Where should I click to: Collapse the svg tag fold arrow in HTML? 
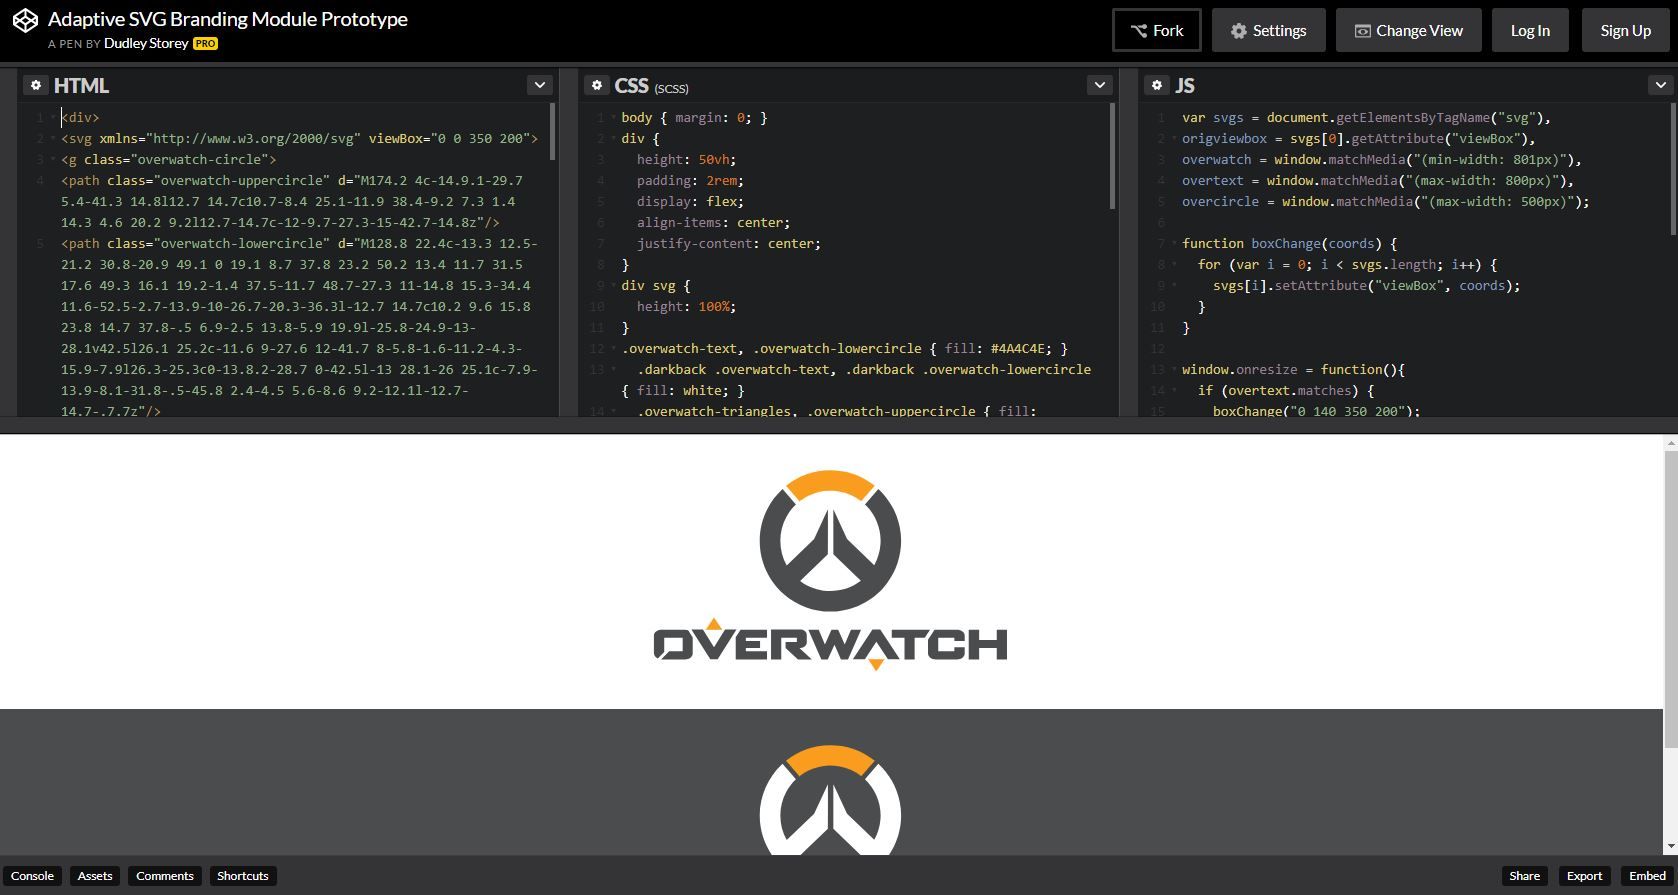coord(52,139)
